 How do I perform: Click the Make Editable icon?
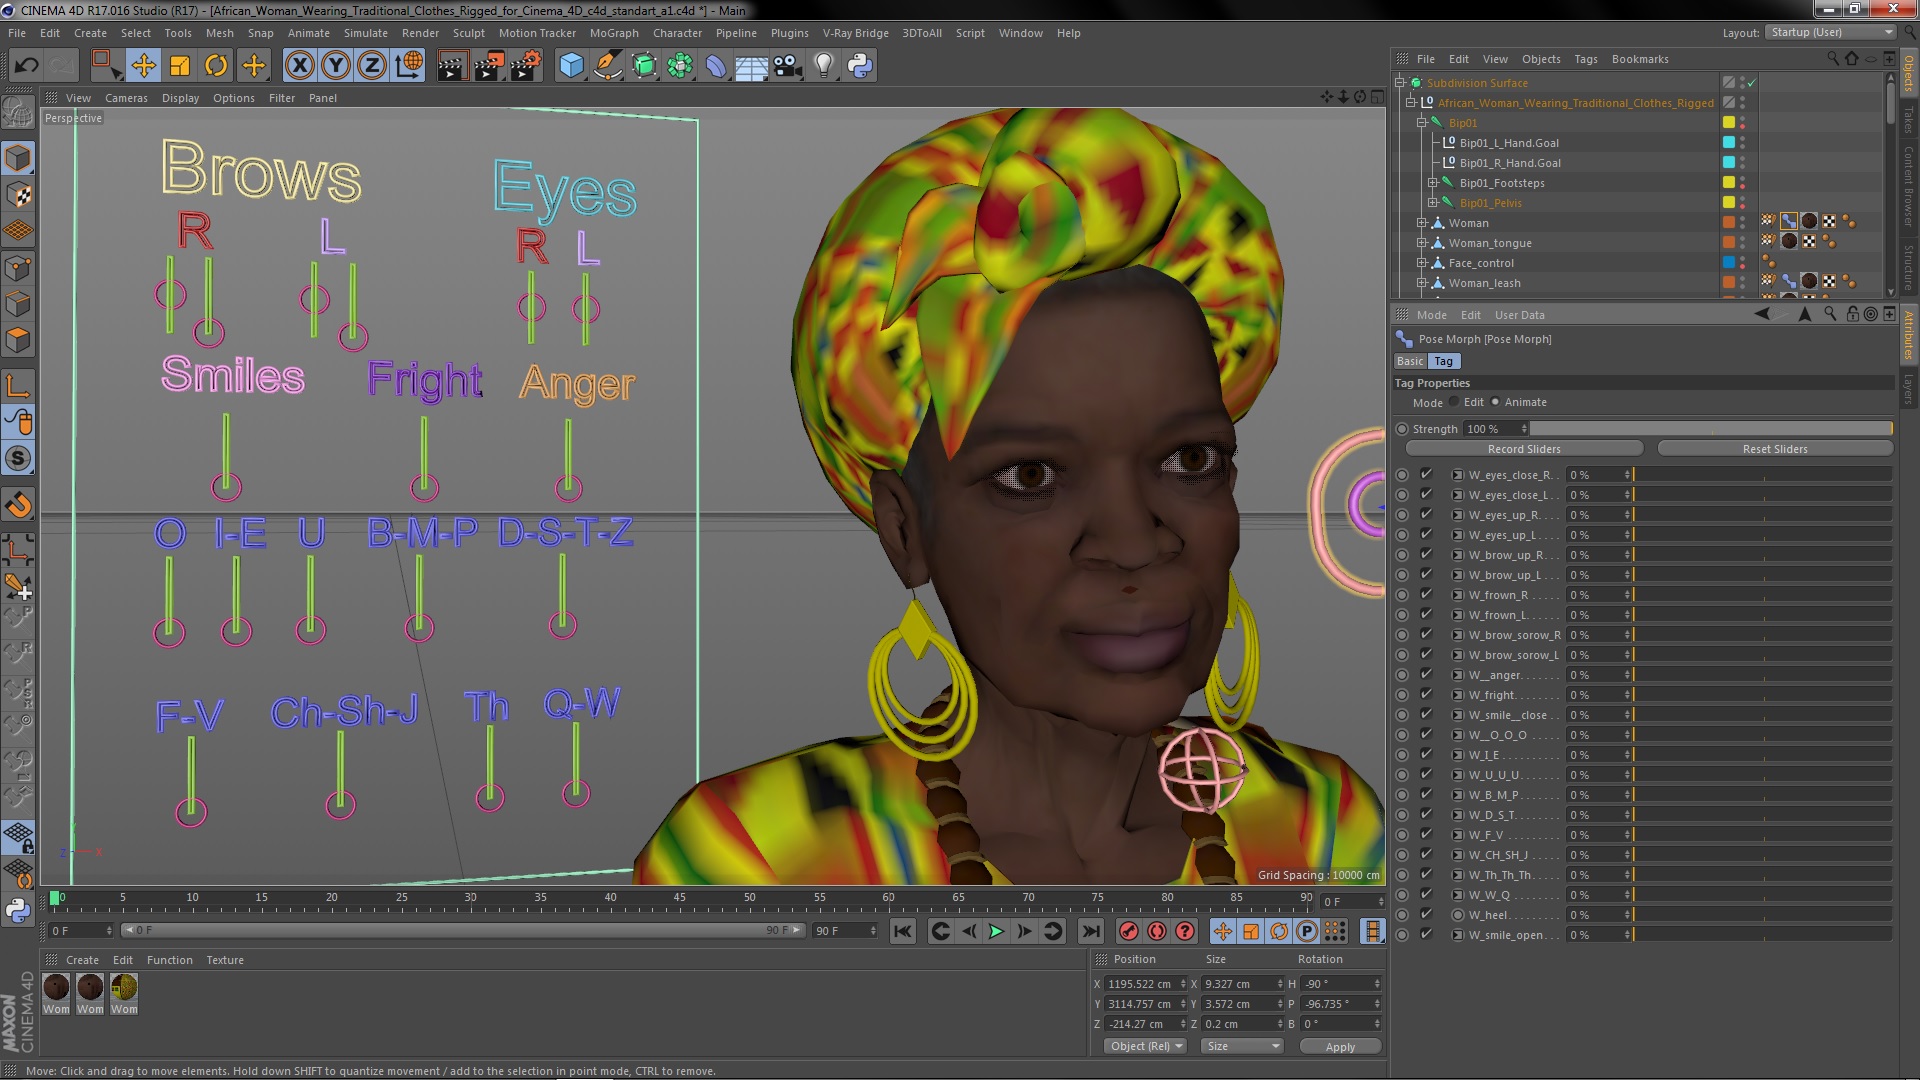(18, 112)
